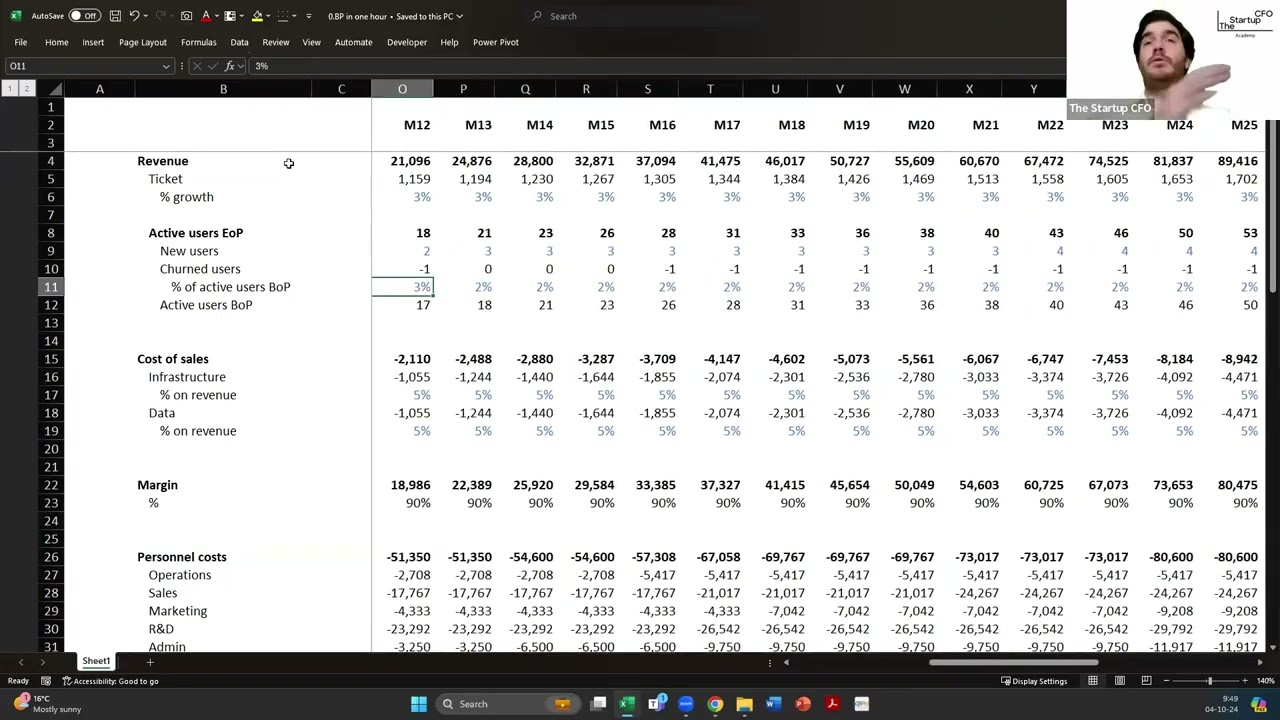Click the formula bar showing 3%
This screenshot has width=1280, height=720.
[655, 66]
